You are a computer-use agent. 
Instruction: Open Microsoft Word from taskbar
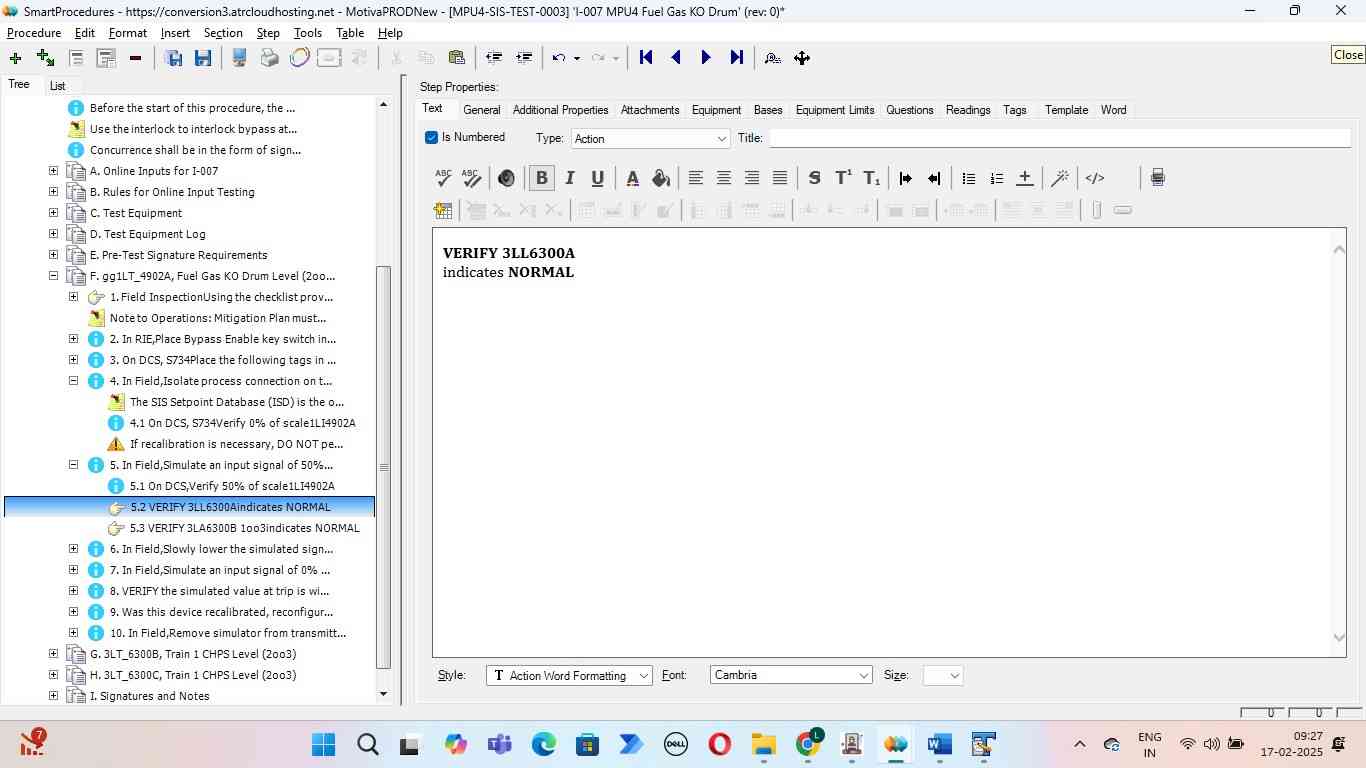[939, 745]
